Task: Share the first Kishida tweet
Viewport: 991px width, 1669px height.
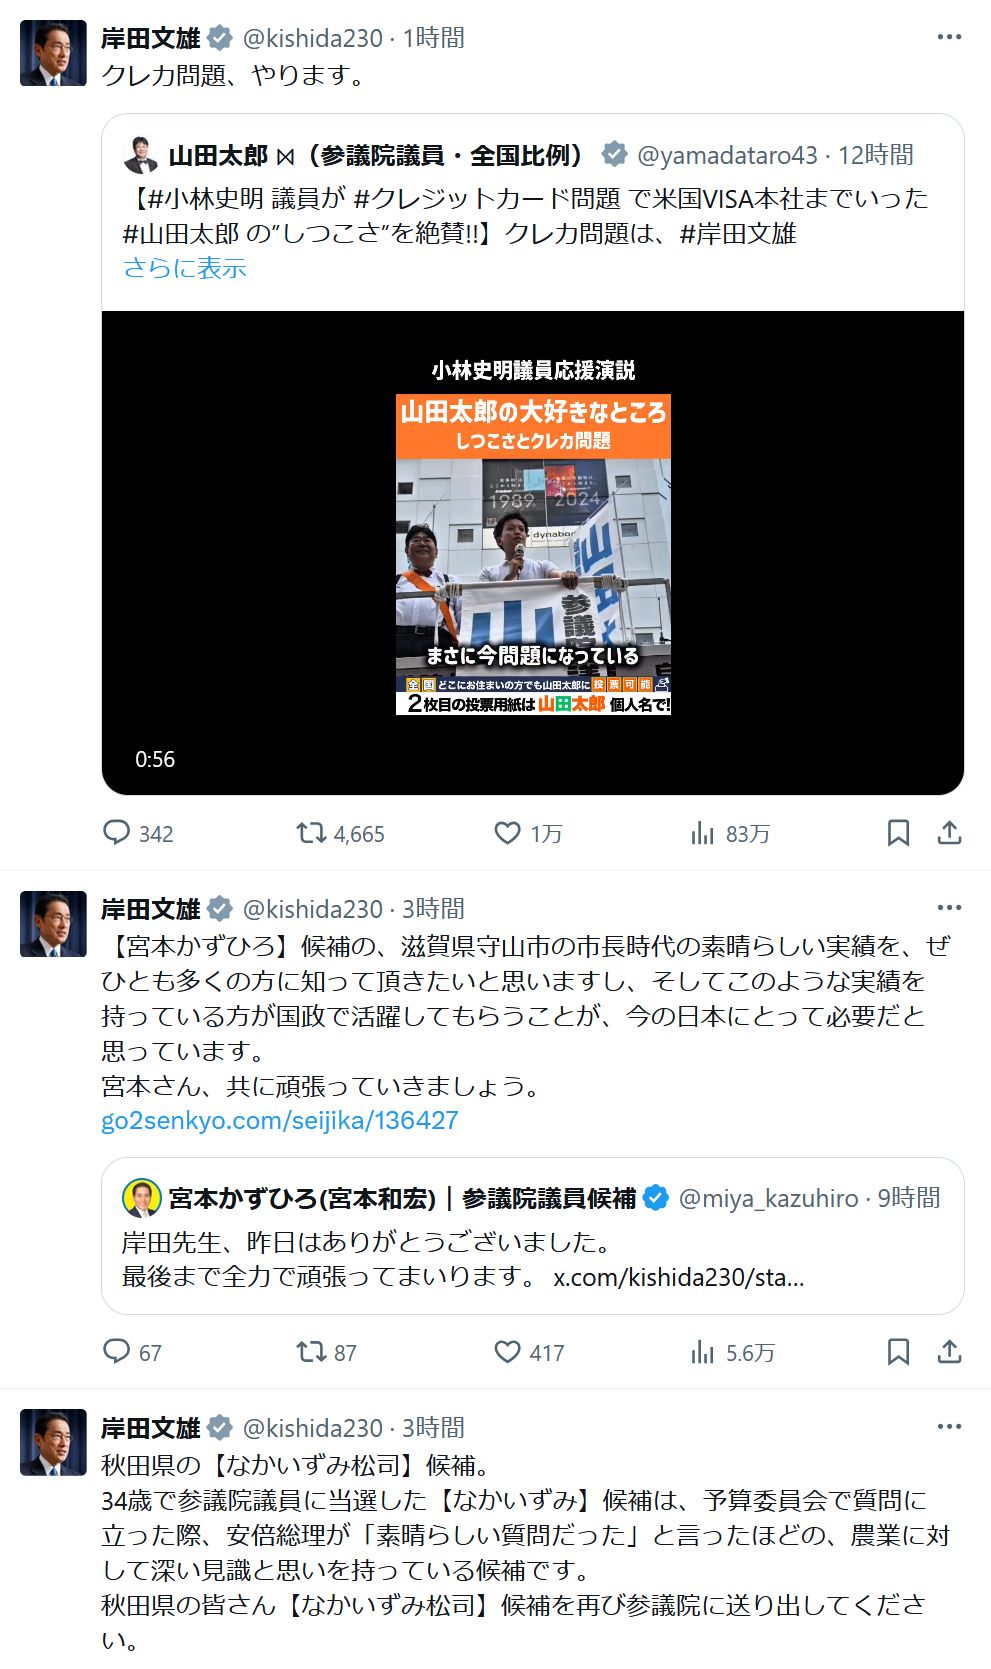Action: pyautogui.click(x=949, y=833)
